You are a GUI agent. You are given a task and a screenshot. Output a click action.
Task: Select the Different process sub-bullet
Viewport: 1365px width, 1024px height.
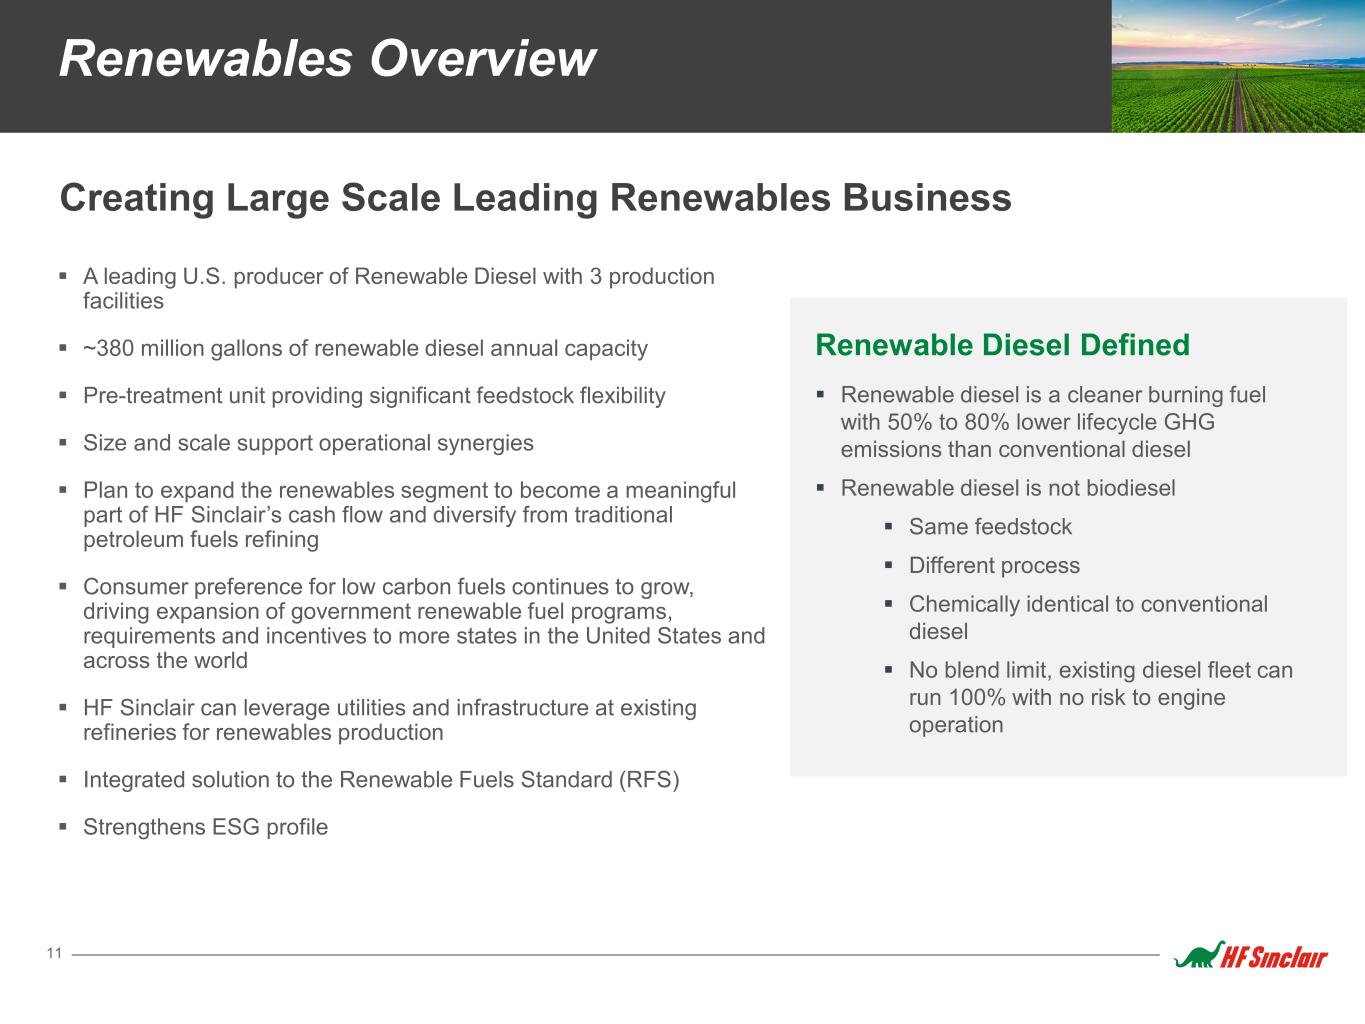pos(993,566)
